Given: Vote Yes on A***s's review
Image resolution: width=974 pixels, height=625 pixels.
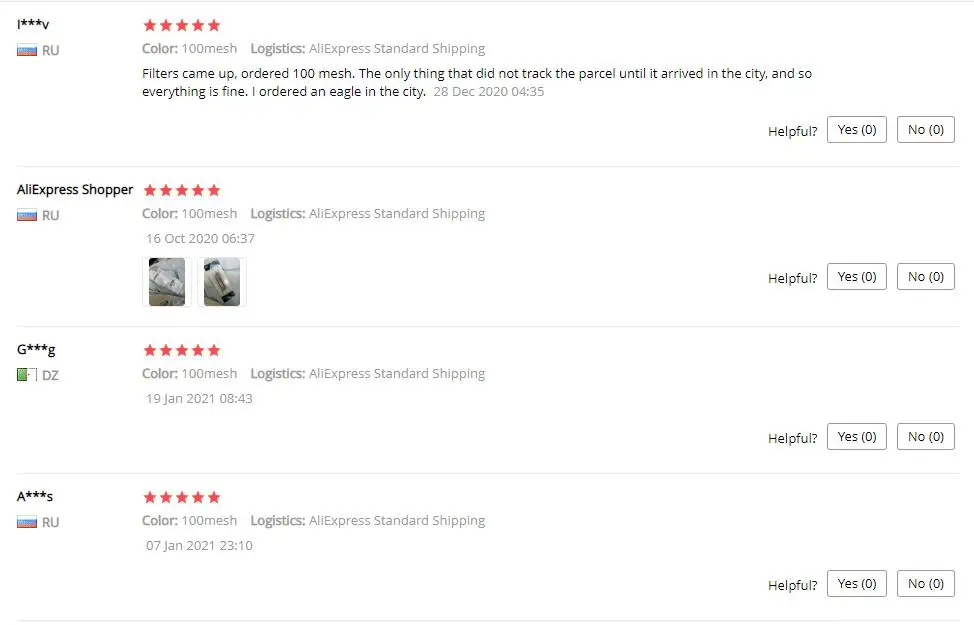Looking at the screenshot, I should [x=857, y=584].
